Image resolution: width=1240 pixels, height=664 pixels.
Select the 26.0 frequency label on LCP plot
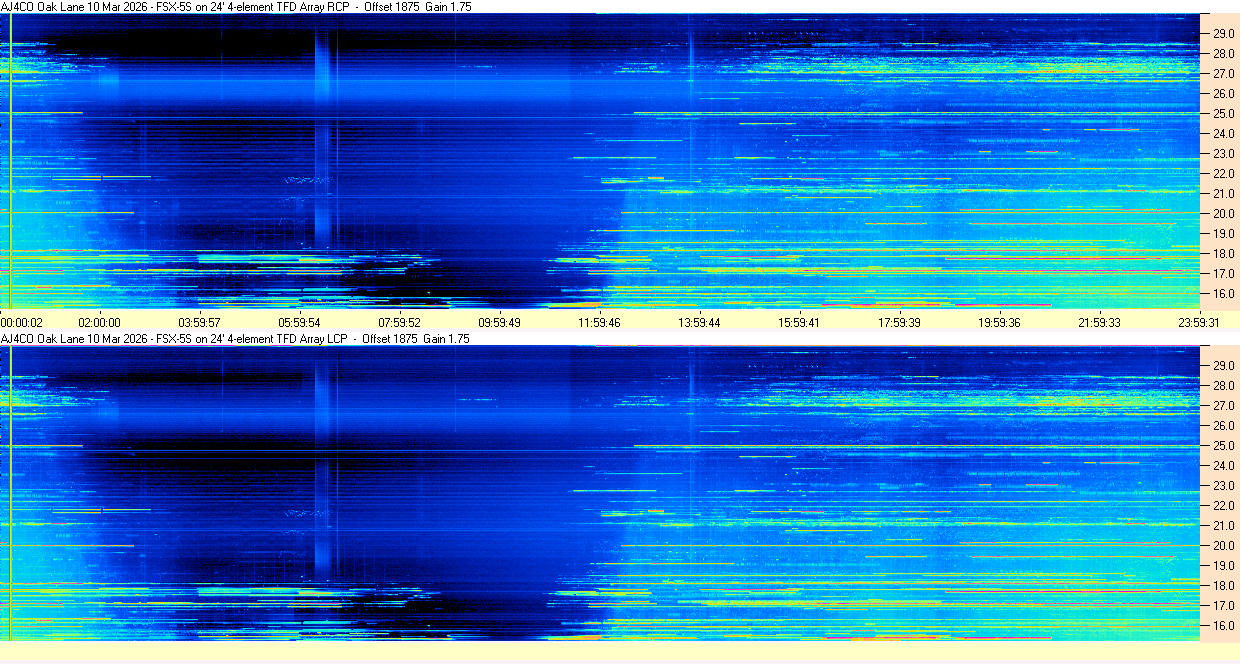tap(1224, 425)
